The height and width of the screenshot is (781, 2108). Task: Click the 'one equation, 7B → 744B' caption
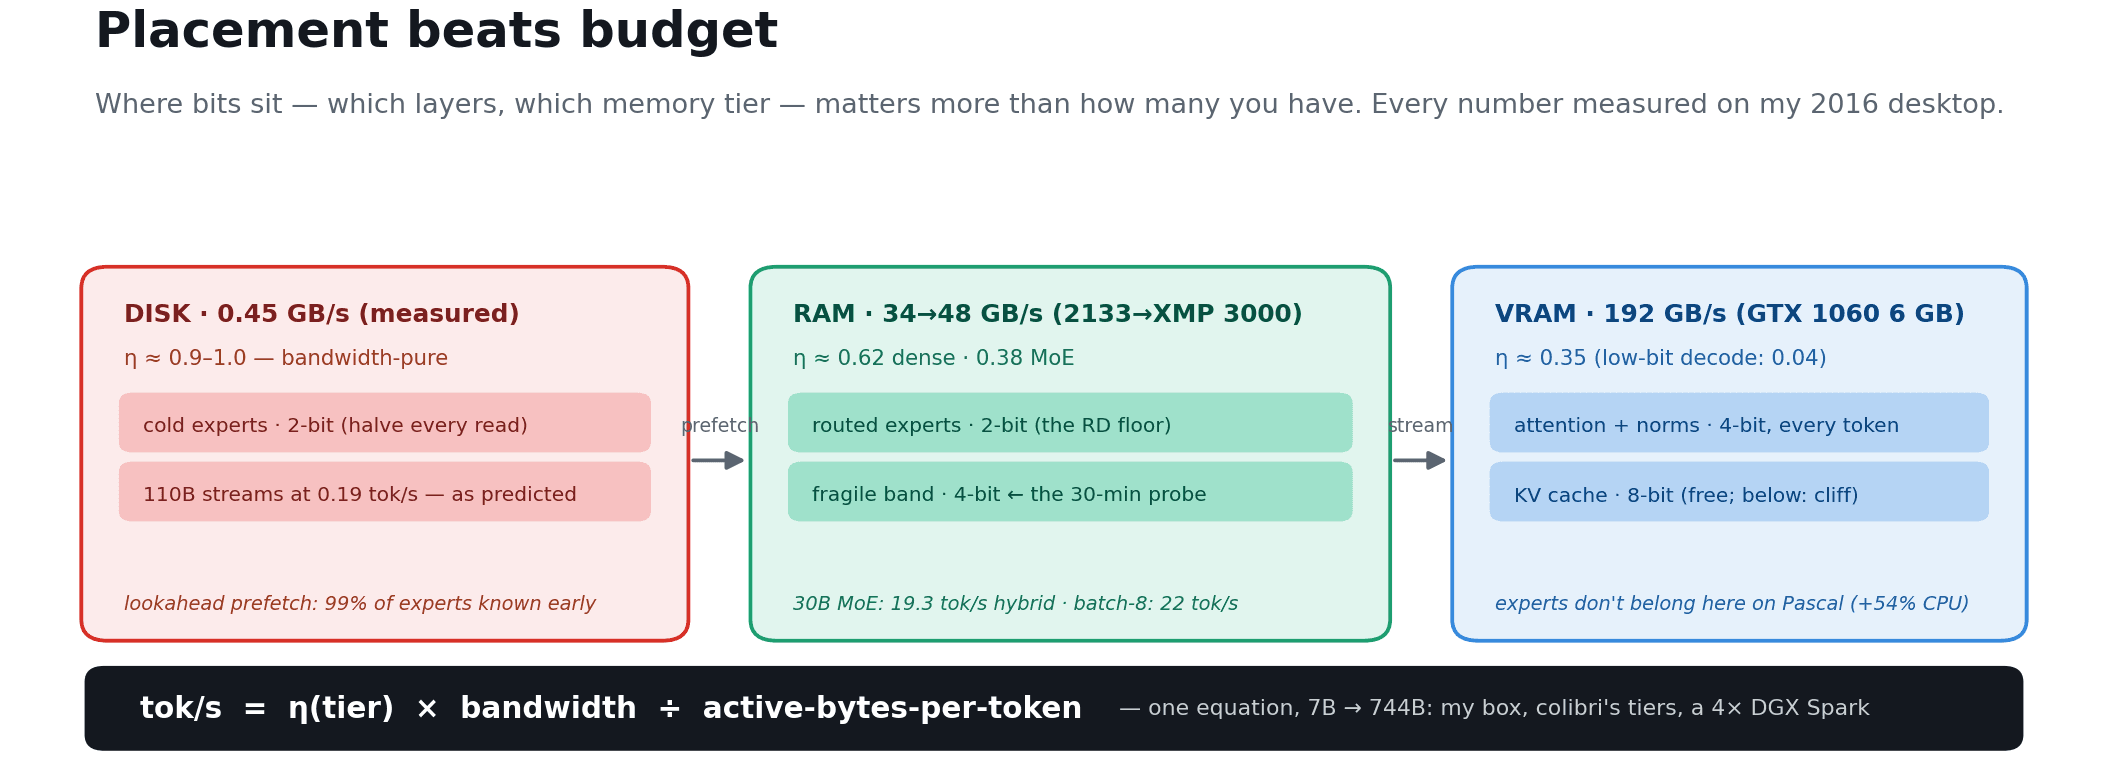click(x=1494, y=708)
